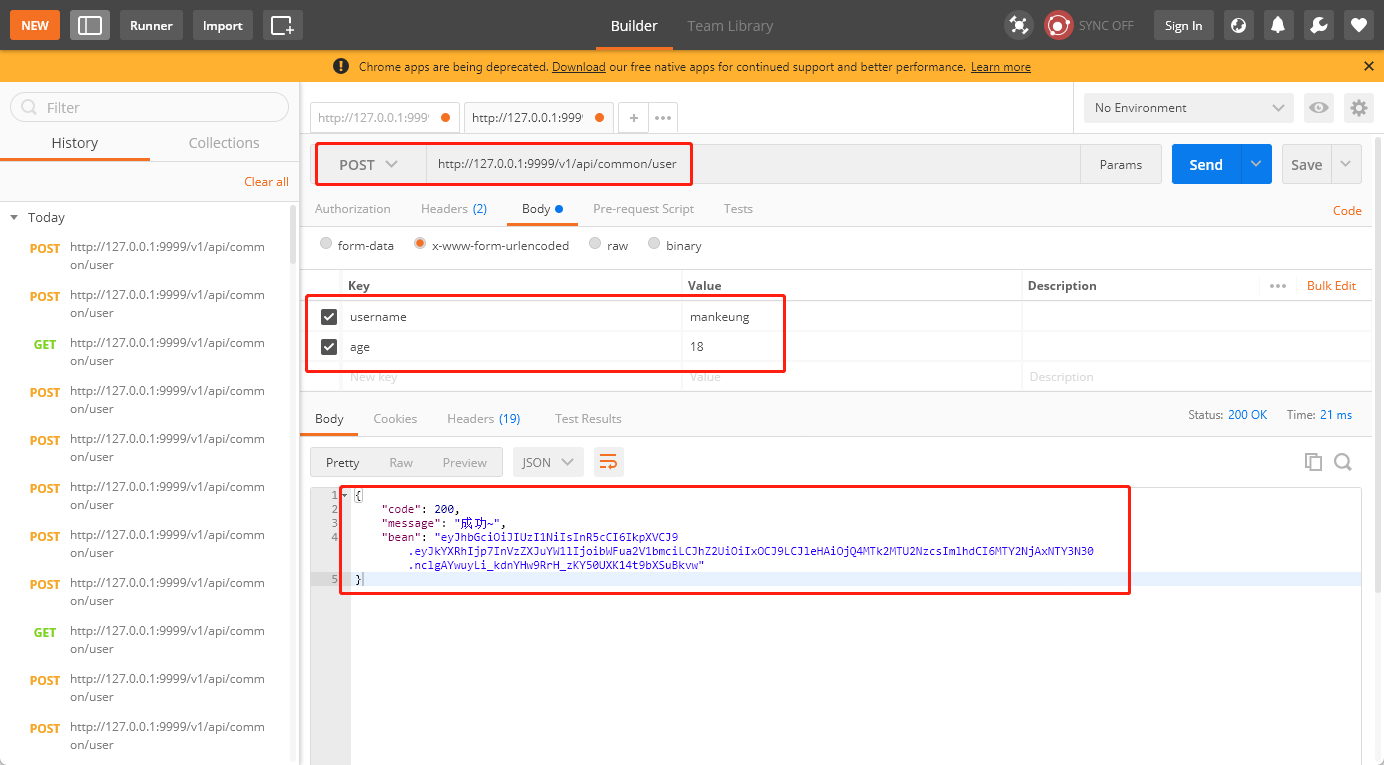Screen dimensions: 1384x765
Task: Open the Pre-request Script tab
Action: point(643,209)
